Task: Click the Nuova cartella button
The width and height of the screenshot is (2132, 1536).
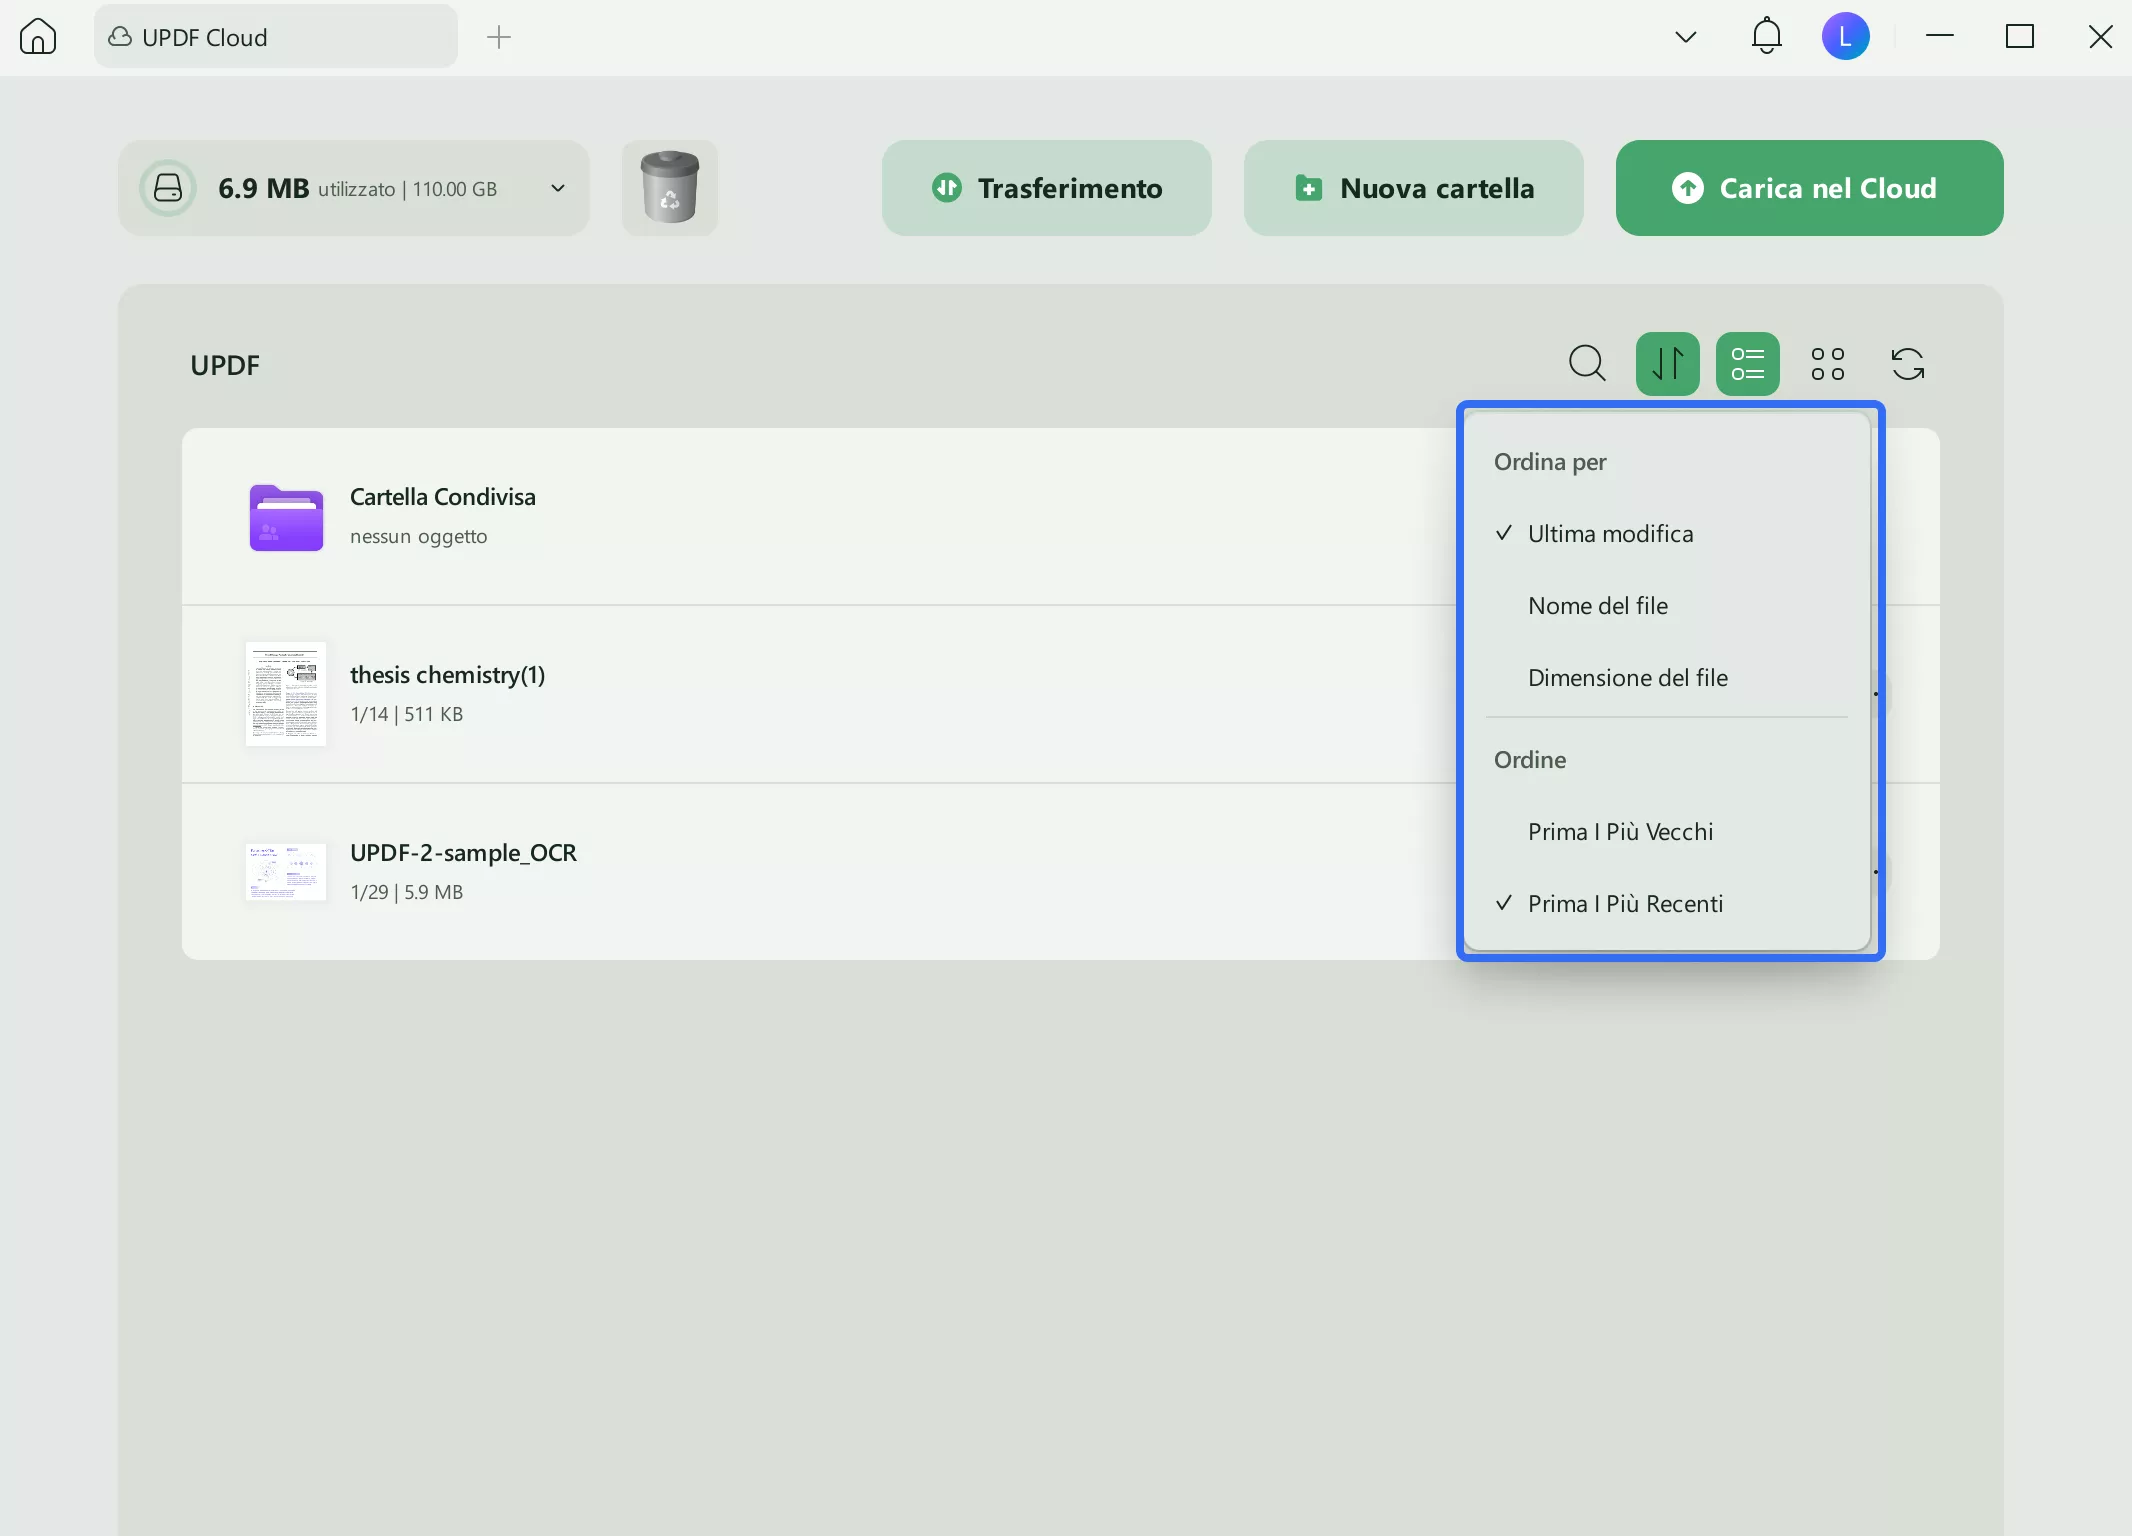Action: coord(1413,188)
